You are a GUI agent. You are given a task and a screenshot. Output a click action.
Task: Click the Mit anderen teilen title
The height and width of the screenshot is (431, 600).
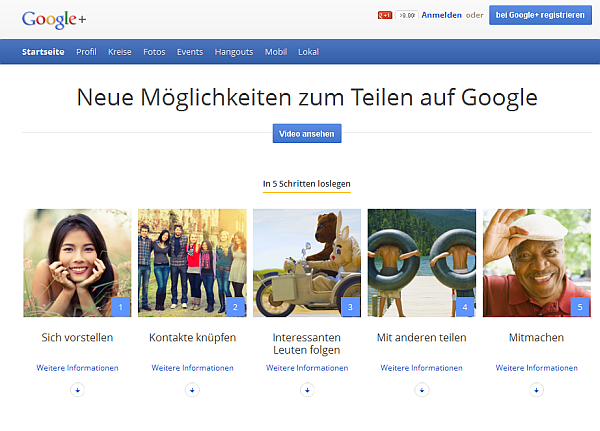[422, 338]
